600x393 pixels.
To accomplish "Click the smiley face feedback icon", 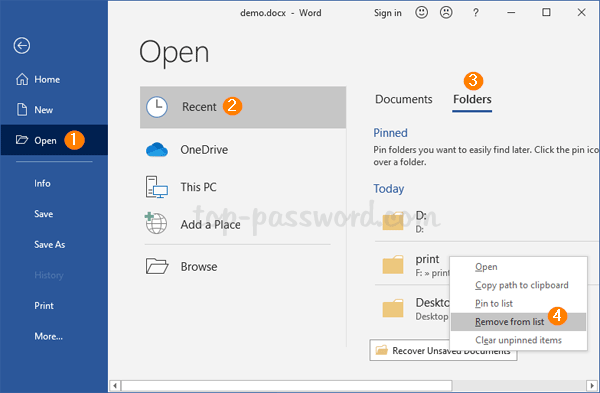I will pos(421,13).
